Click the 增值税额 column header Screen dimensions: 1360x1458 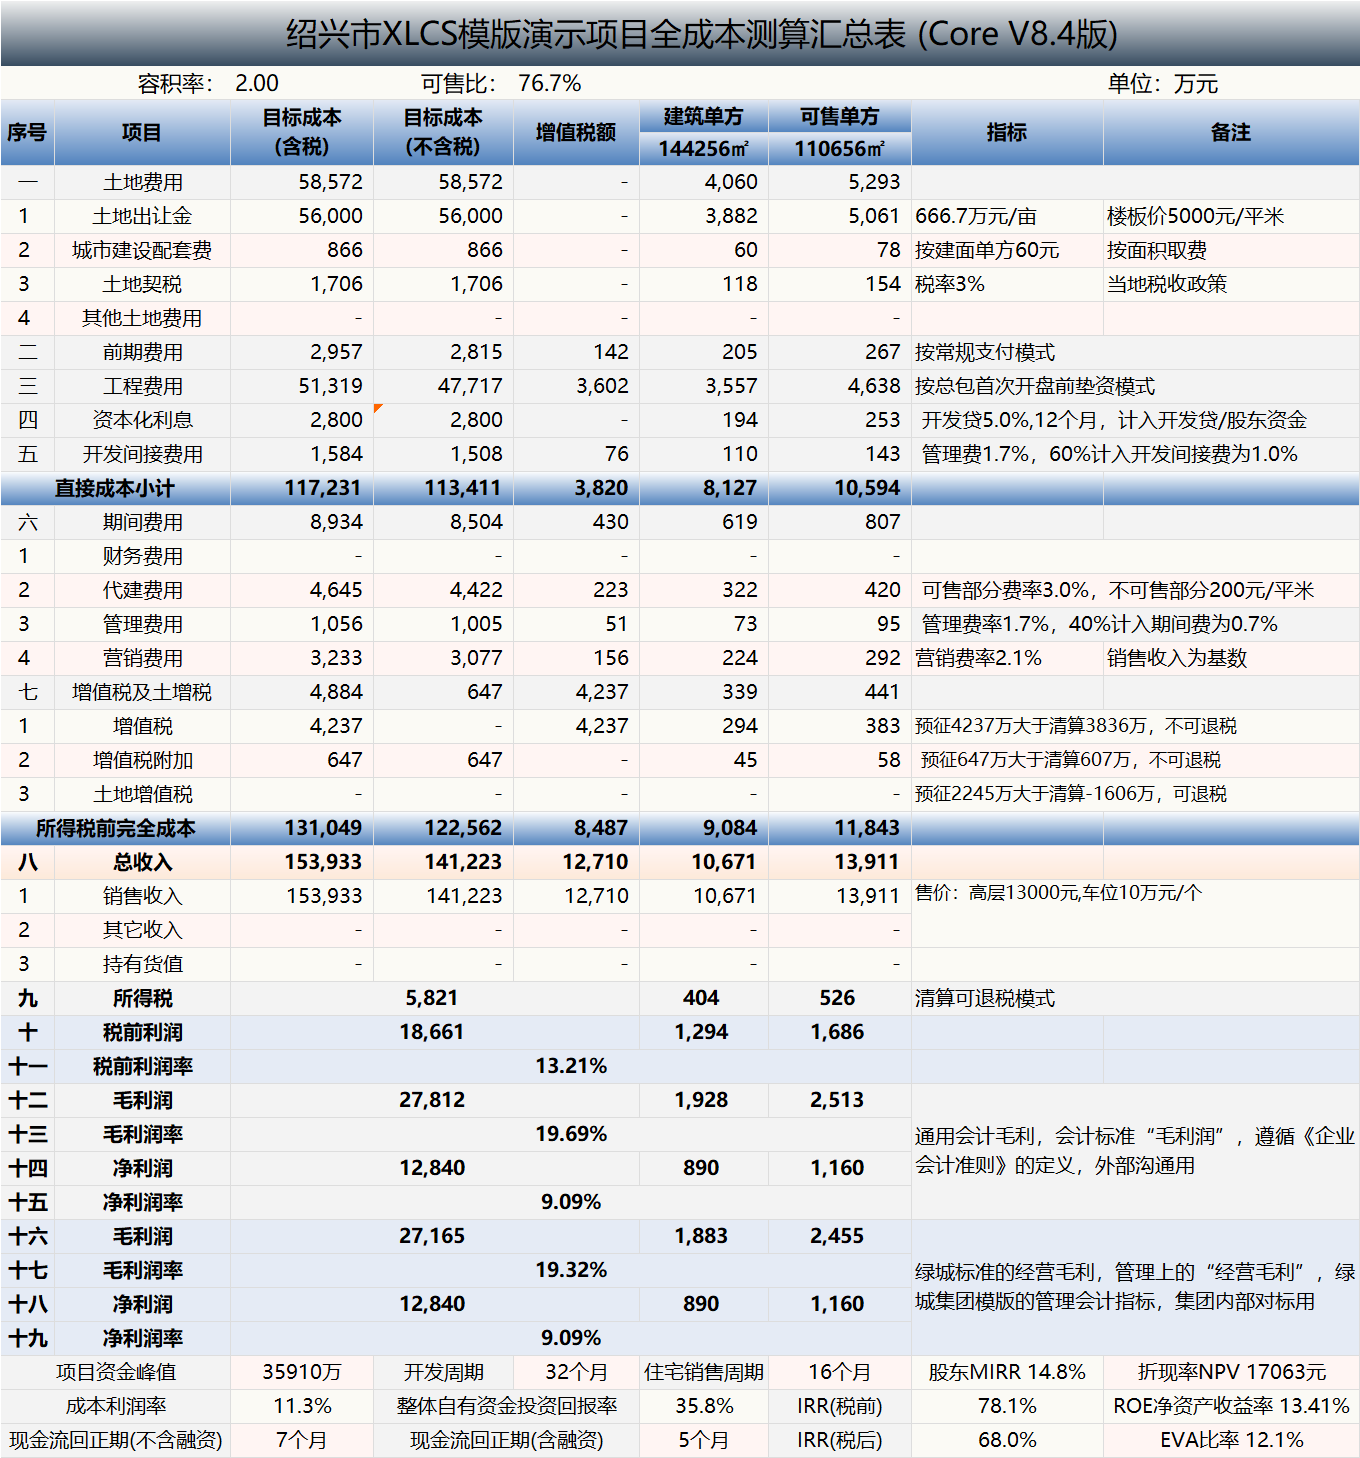[x=576, y=131]
